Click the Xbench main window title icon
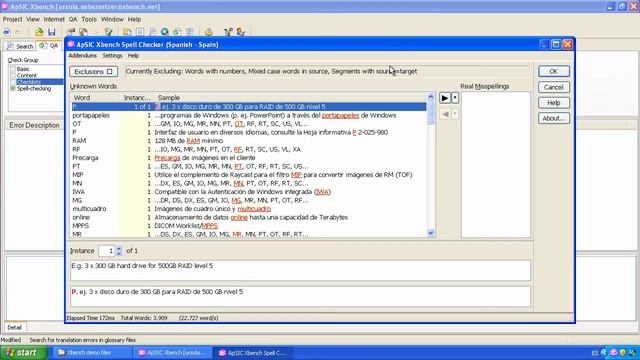The width and height of the screenshot is (640, 360). [5, 7]
